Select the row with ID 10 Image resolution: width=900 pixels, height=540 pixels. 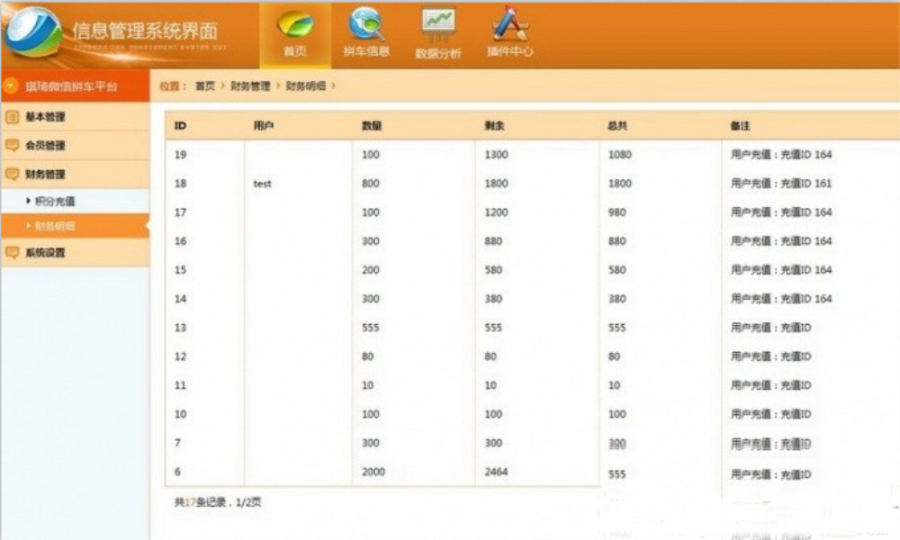pyautogui.click(x=531, y=414)
